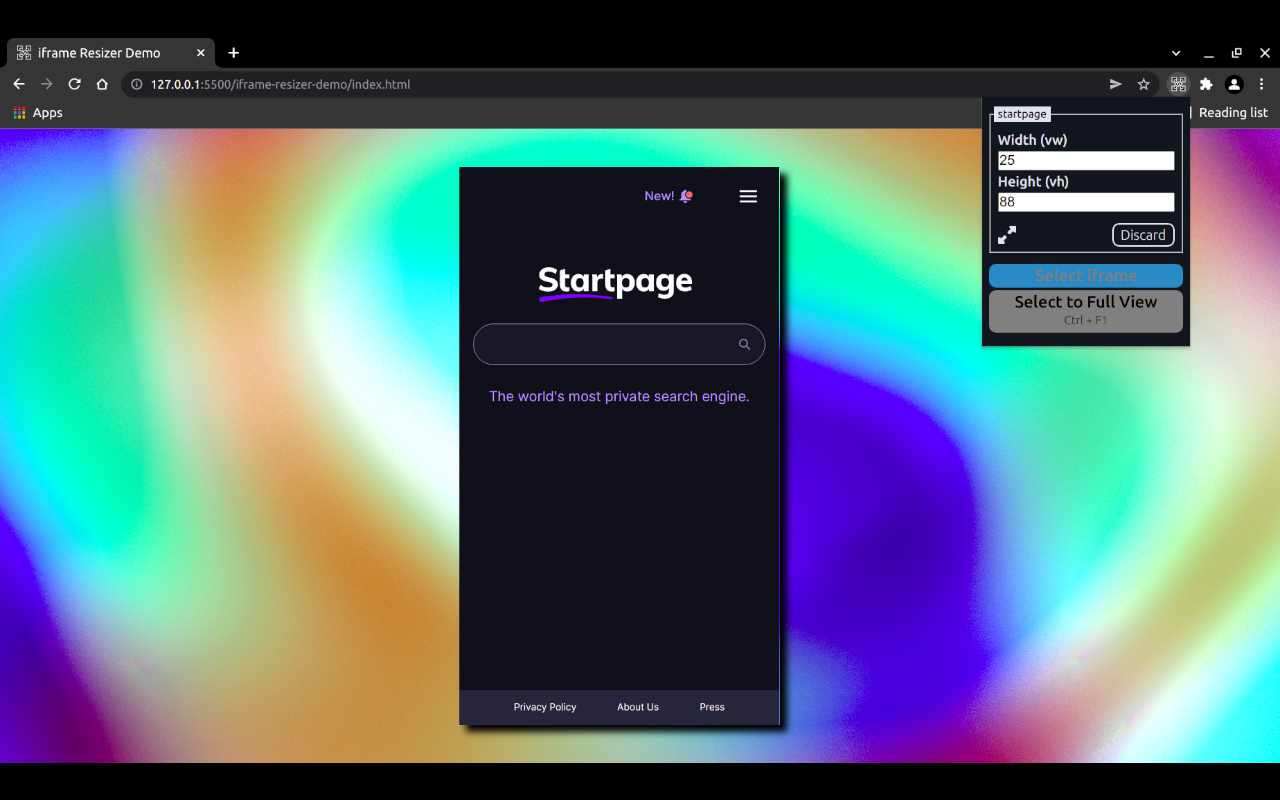Click the Discard button
Screen dimensions: 1280x800
pos(1143,235)
